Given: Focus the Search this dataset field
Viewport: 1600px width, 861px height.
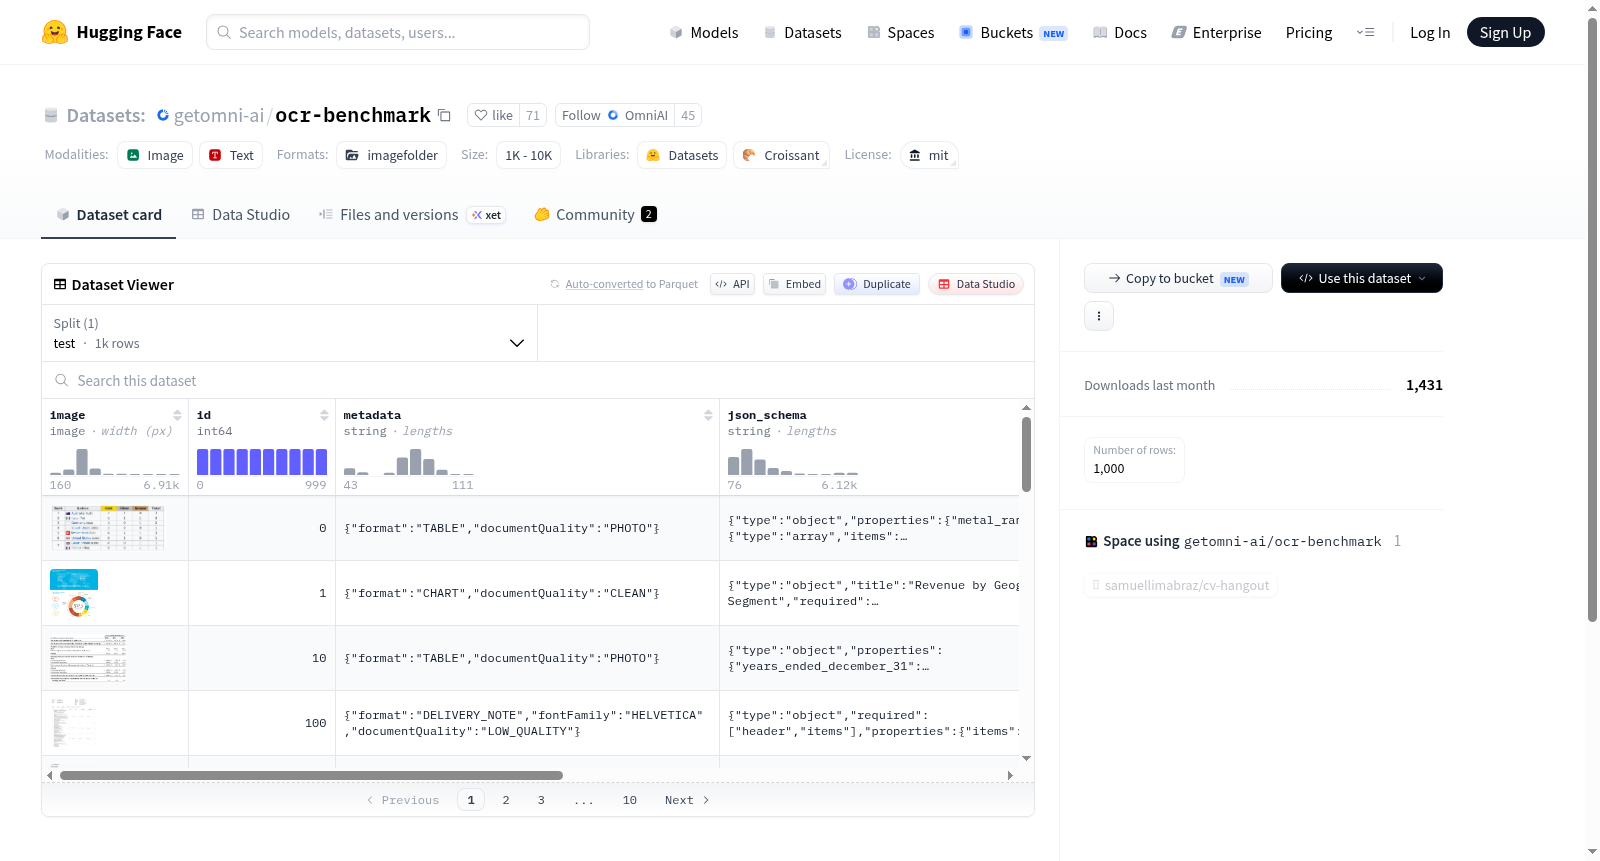Looking at the screenshot, I should 538,381.
